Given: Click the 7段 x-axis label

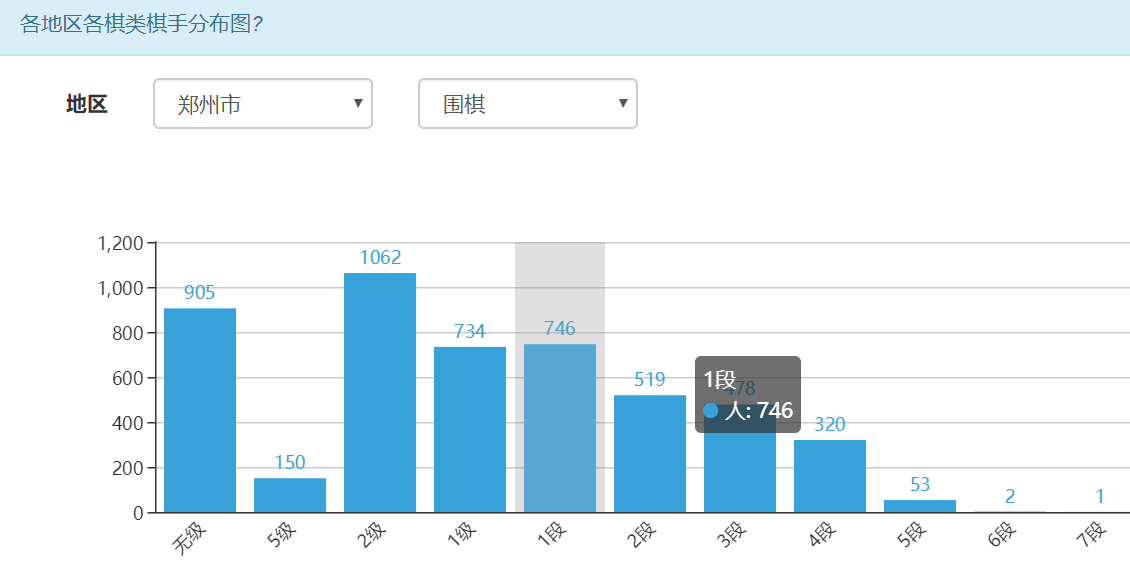Looking at the screenshot, I should [1091, 539].
